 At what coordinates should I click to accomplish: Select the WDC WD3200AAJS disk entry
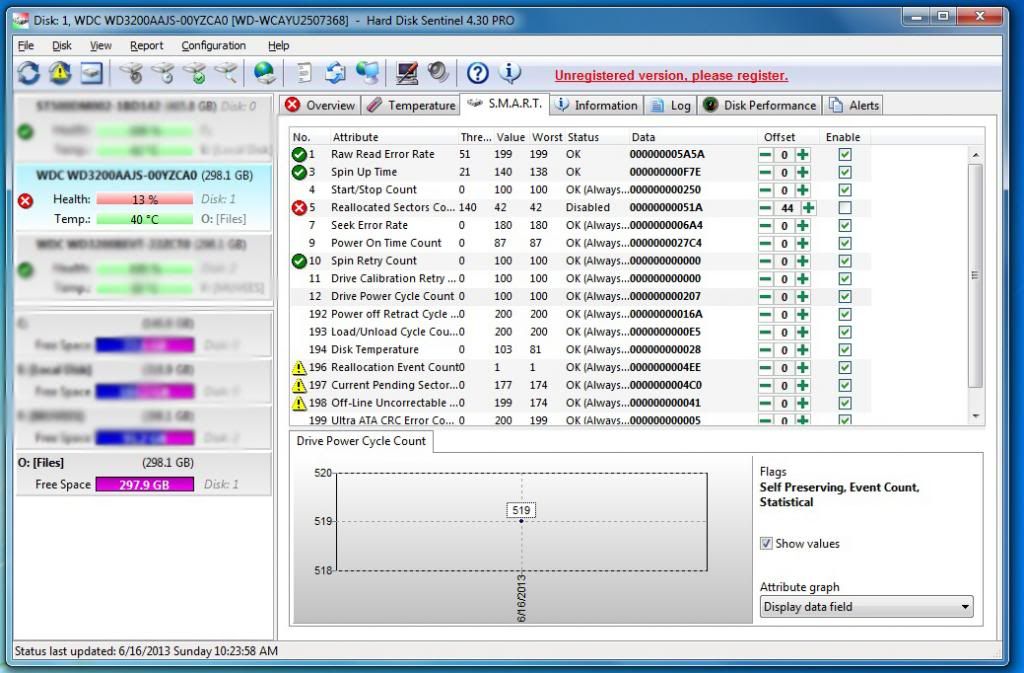tap(144, 175)
